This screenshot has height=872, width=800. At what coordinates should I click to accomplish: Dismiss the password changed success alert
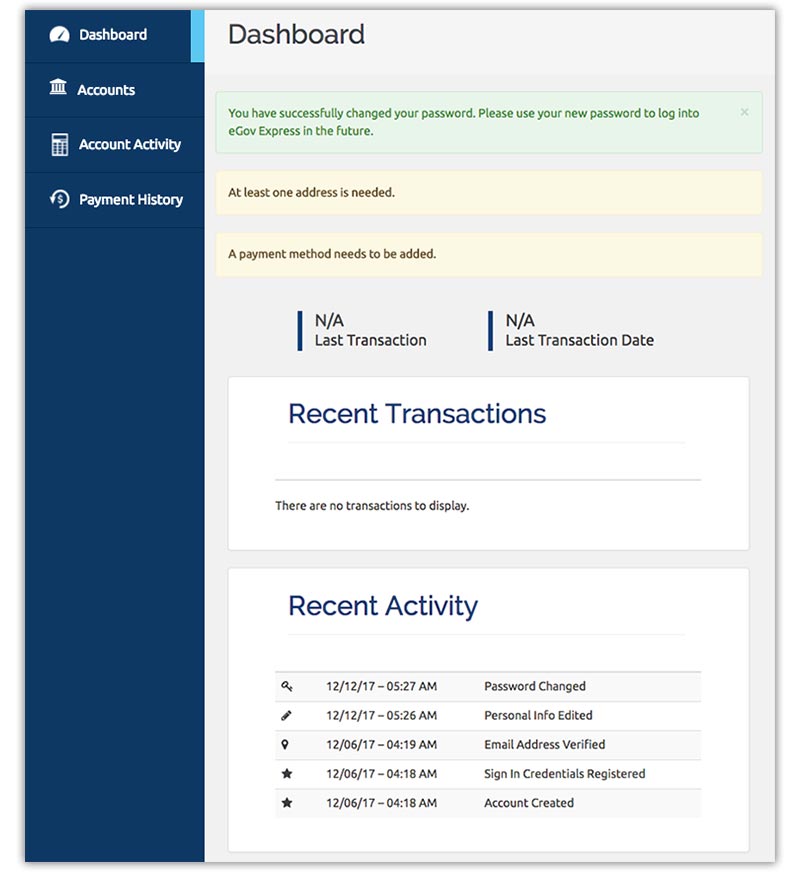(x=744, y=112)
